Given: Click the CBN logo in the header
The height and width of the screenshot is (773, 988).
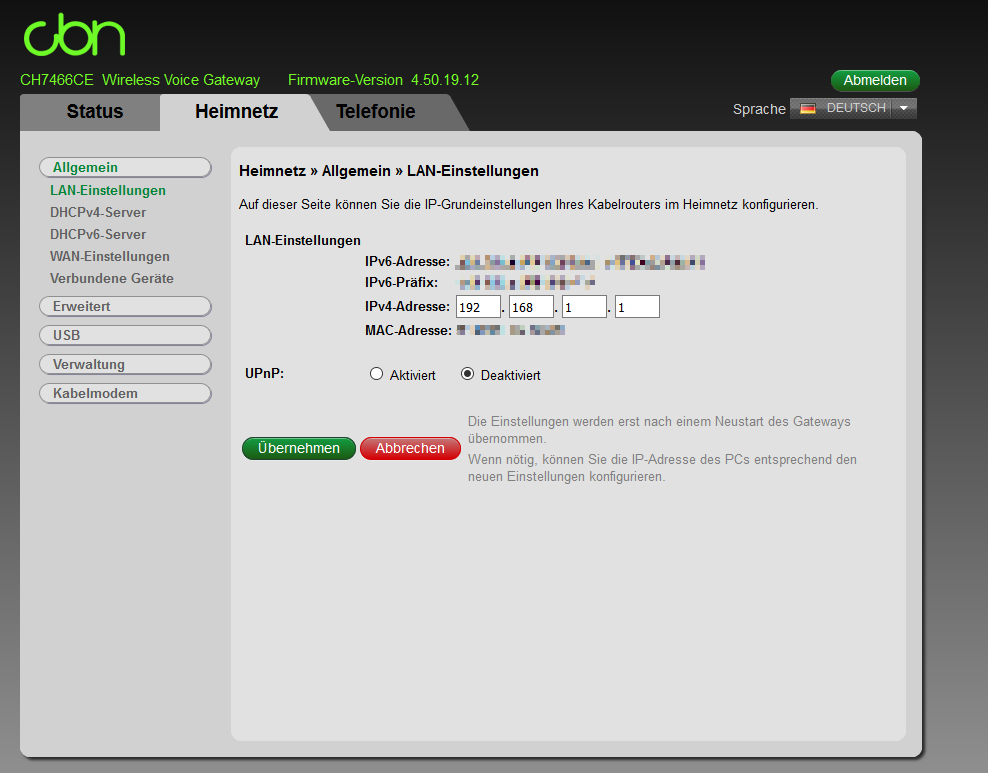Looking at the screenshot, I should (x=73, y=35).
